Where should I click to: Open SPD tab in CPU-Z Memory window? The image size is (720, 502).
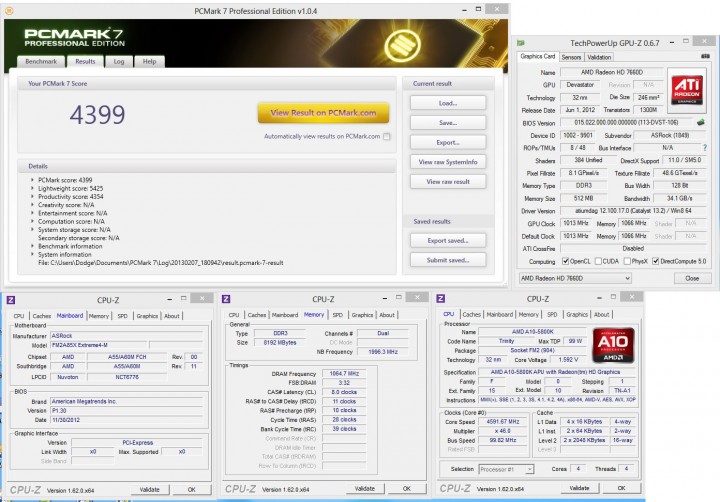338,315
